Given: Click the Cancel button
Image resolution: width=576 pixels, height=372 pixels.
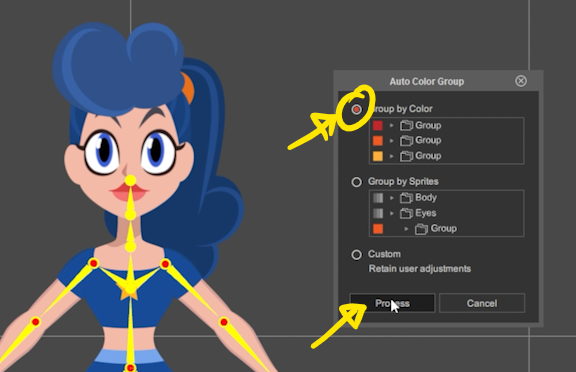Looking at the screenshot, I should point(482,303).
